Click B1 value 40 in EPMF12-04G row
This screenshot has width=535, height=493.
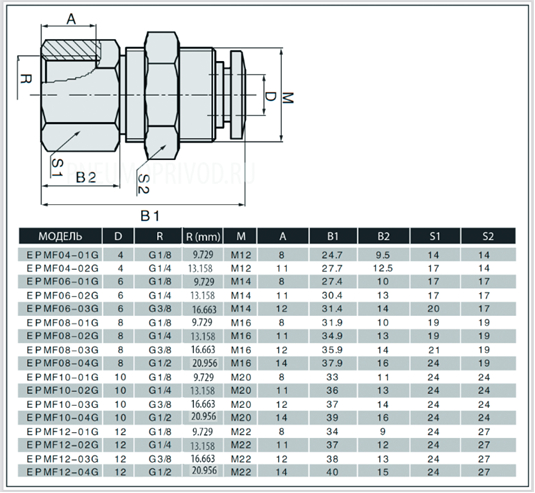[332, 472]
